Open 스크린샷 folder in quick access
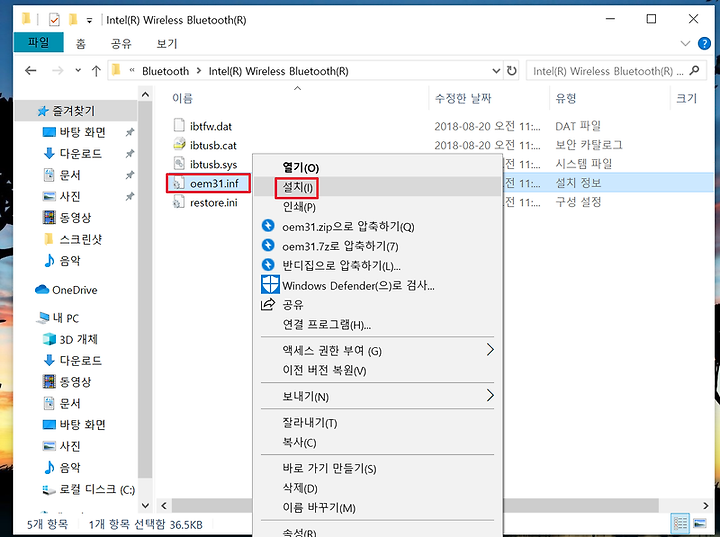Image resolution: width=720 pixels, height=537 pixels. coord(73,239)
